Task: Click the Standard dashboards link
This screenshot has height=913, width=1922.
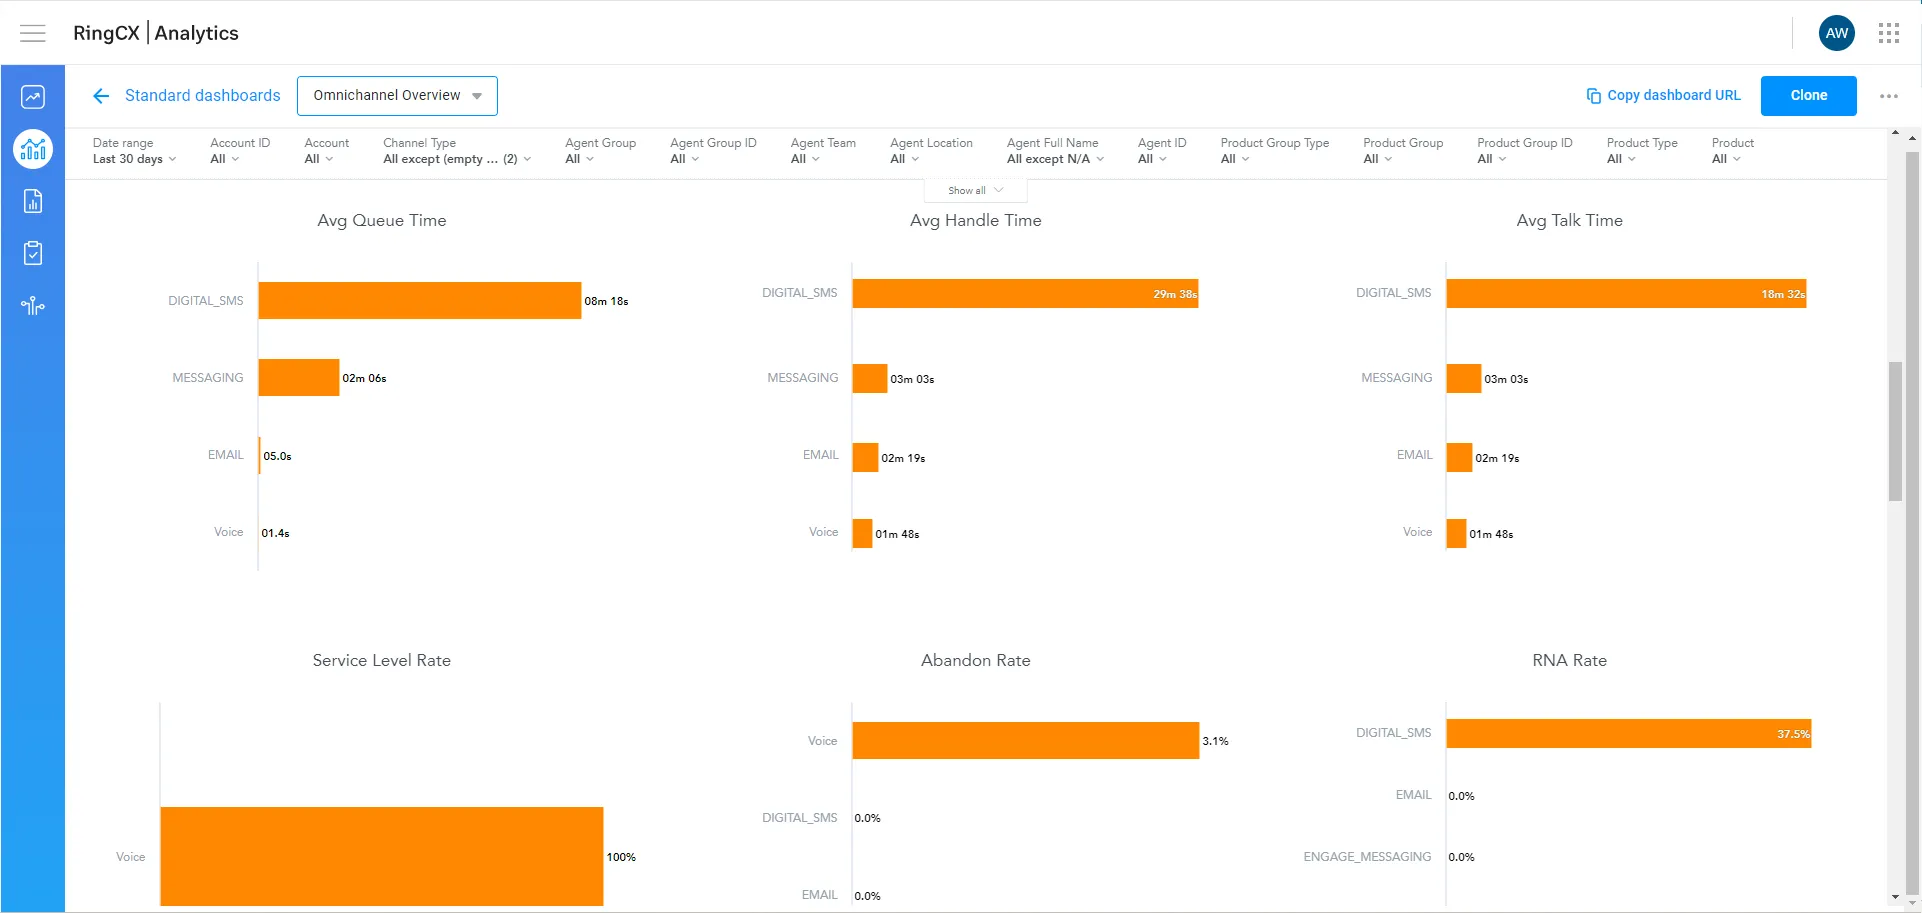Action: (202, 96)
